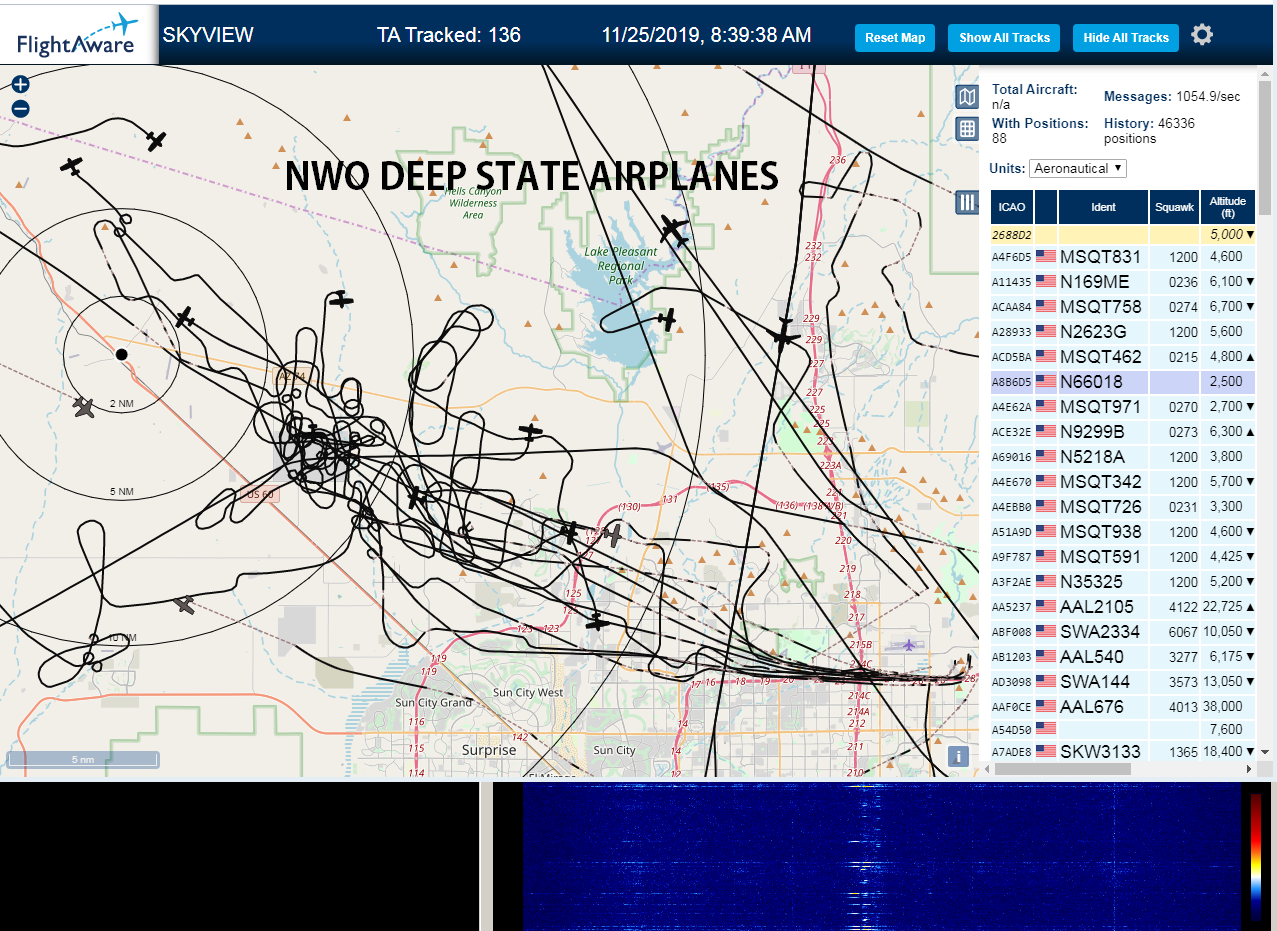Click the US flag in SKW3133 row

(x=1046, y=752)
